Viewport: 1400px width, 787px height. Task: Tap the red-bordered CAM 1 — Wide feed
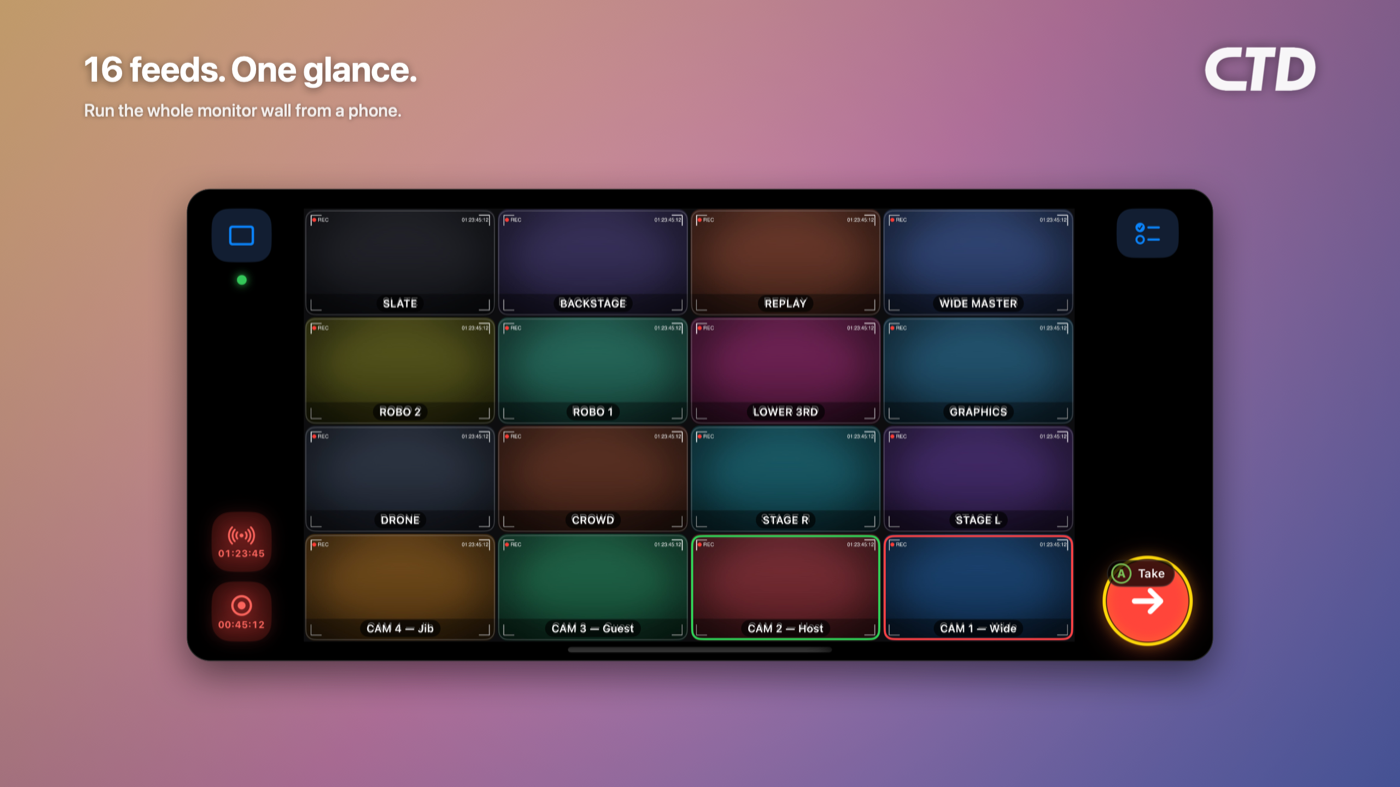click(x=978, y=587)
